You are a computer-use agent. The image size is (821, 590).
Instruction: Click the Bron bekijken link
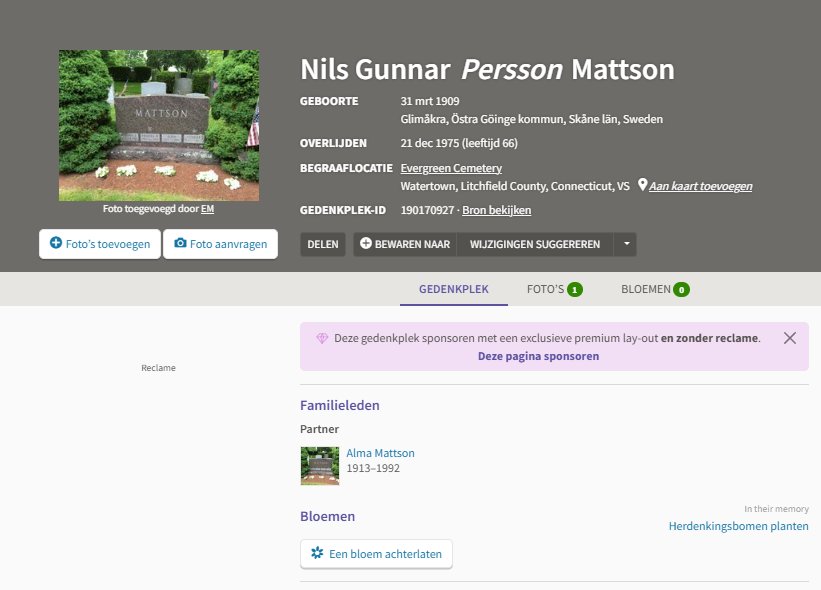496,210
